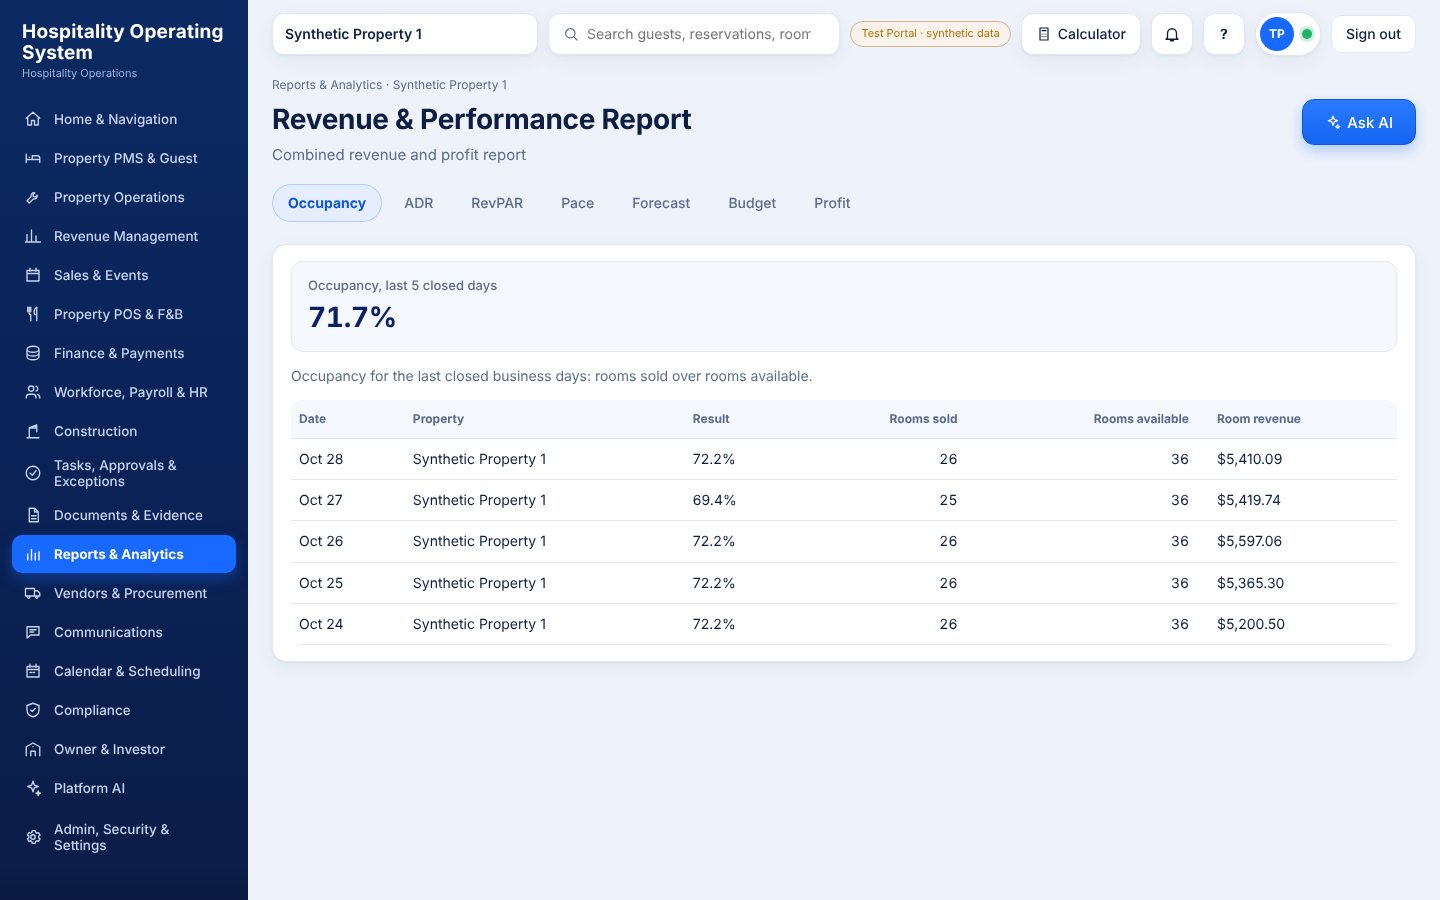Switch to the Profit tab
The image size is (1440, 900).
tap(832, 203)
